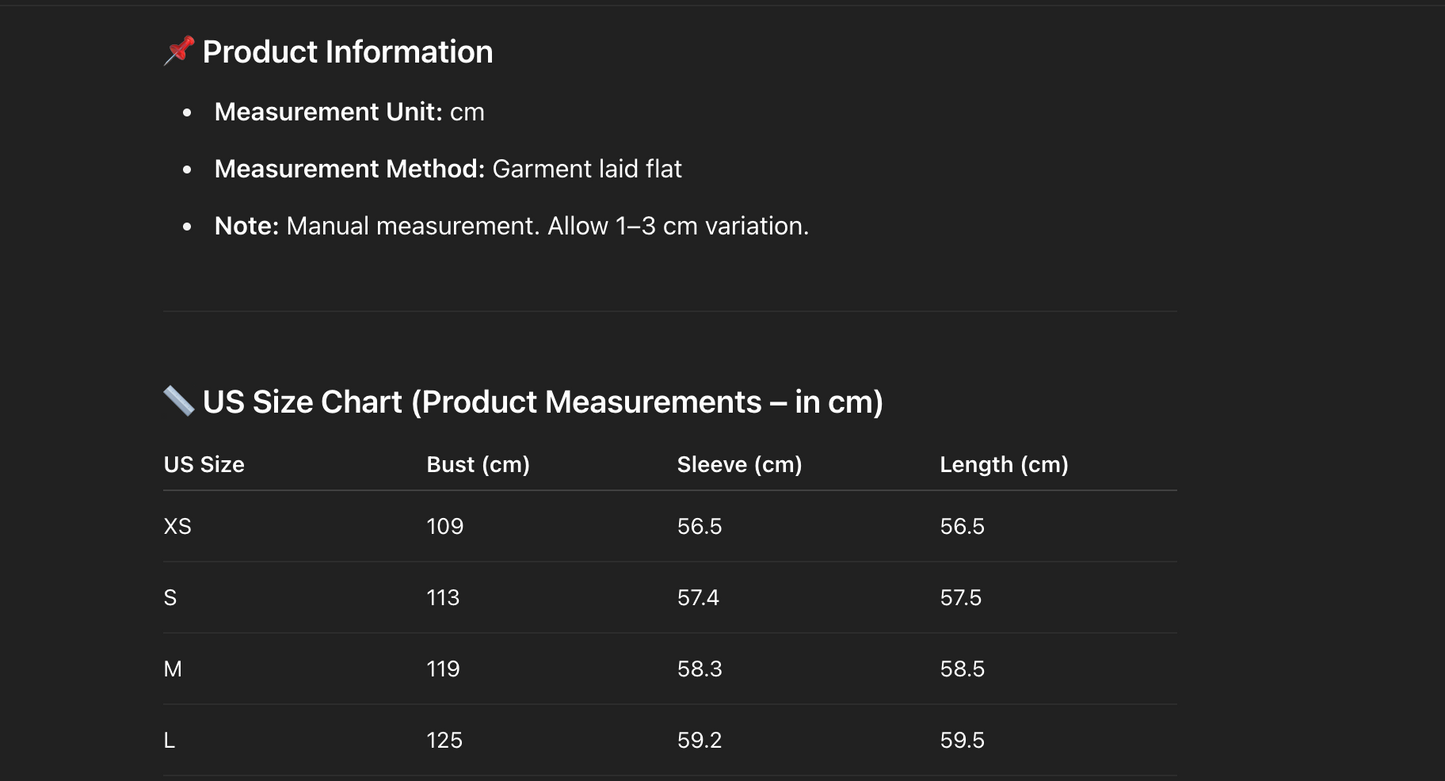Click the ruler icon beside US Size Chart

tap(179, 401)
